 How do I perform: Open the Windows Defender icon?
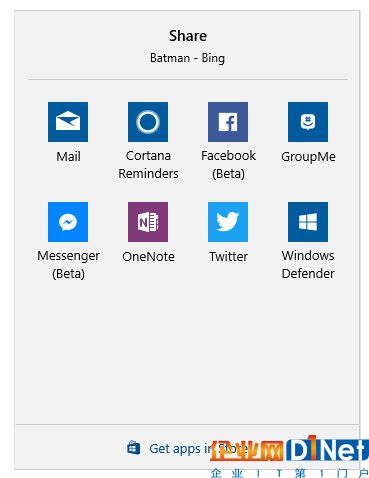click(x=308, y=222)
